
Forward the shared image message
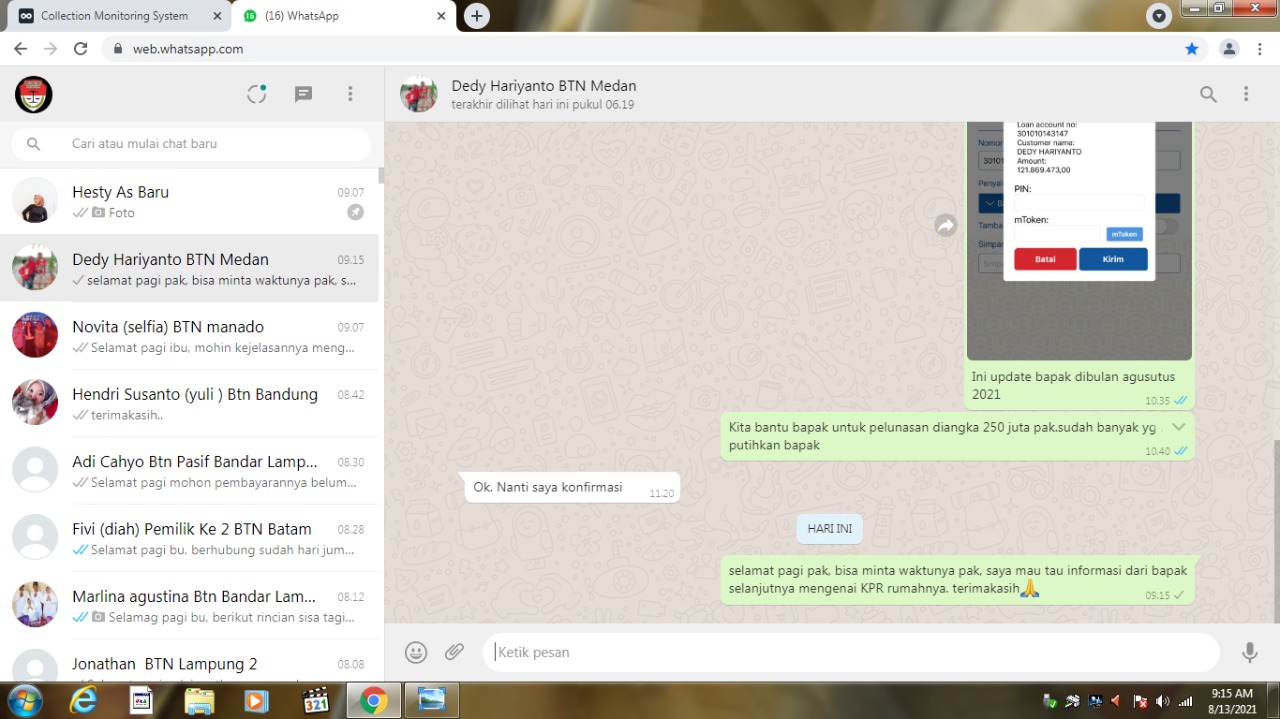(x=946, y=226)
